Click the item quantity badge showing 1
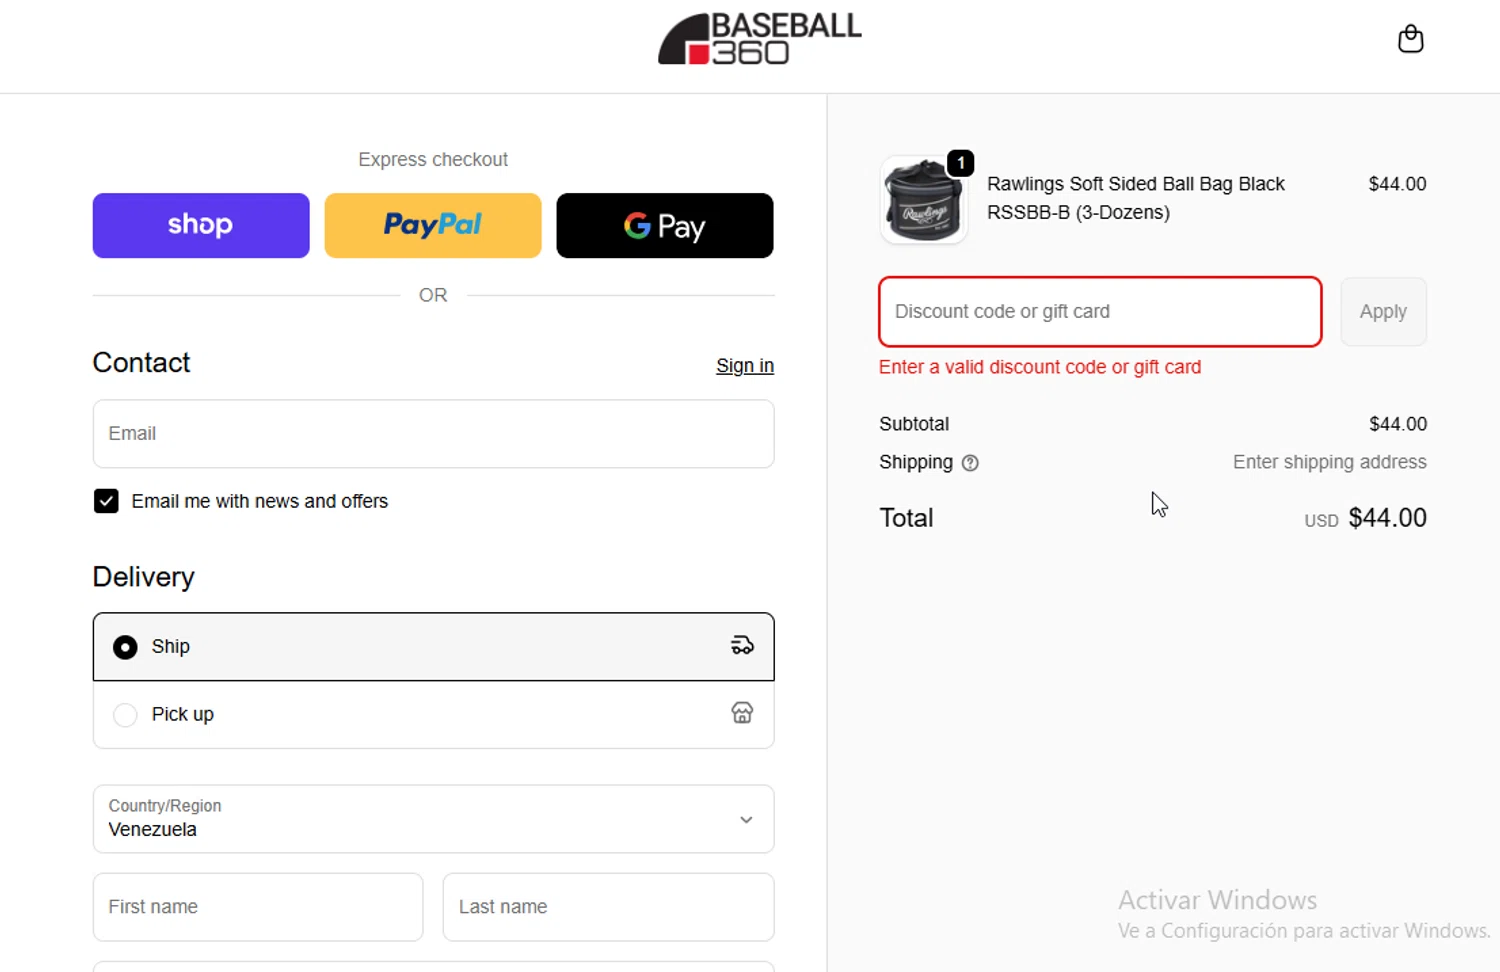 coord(961,163)
